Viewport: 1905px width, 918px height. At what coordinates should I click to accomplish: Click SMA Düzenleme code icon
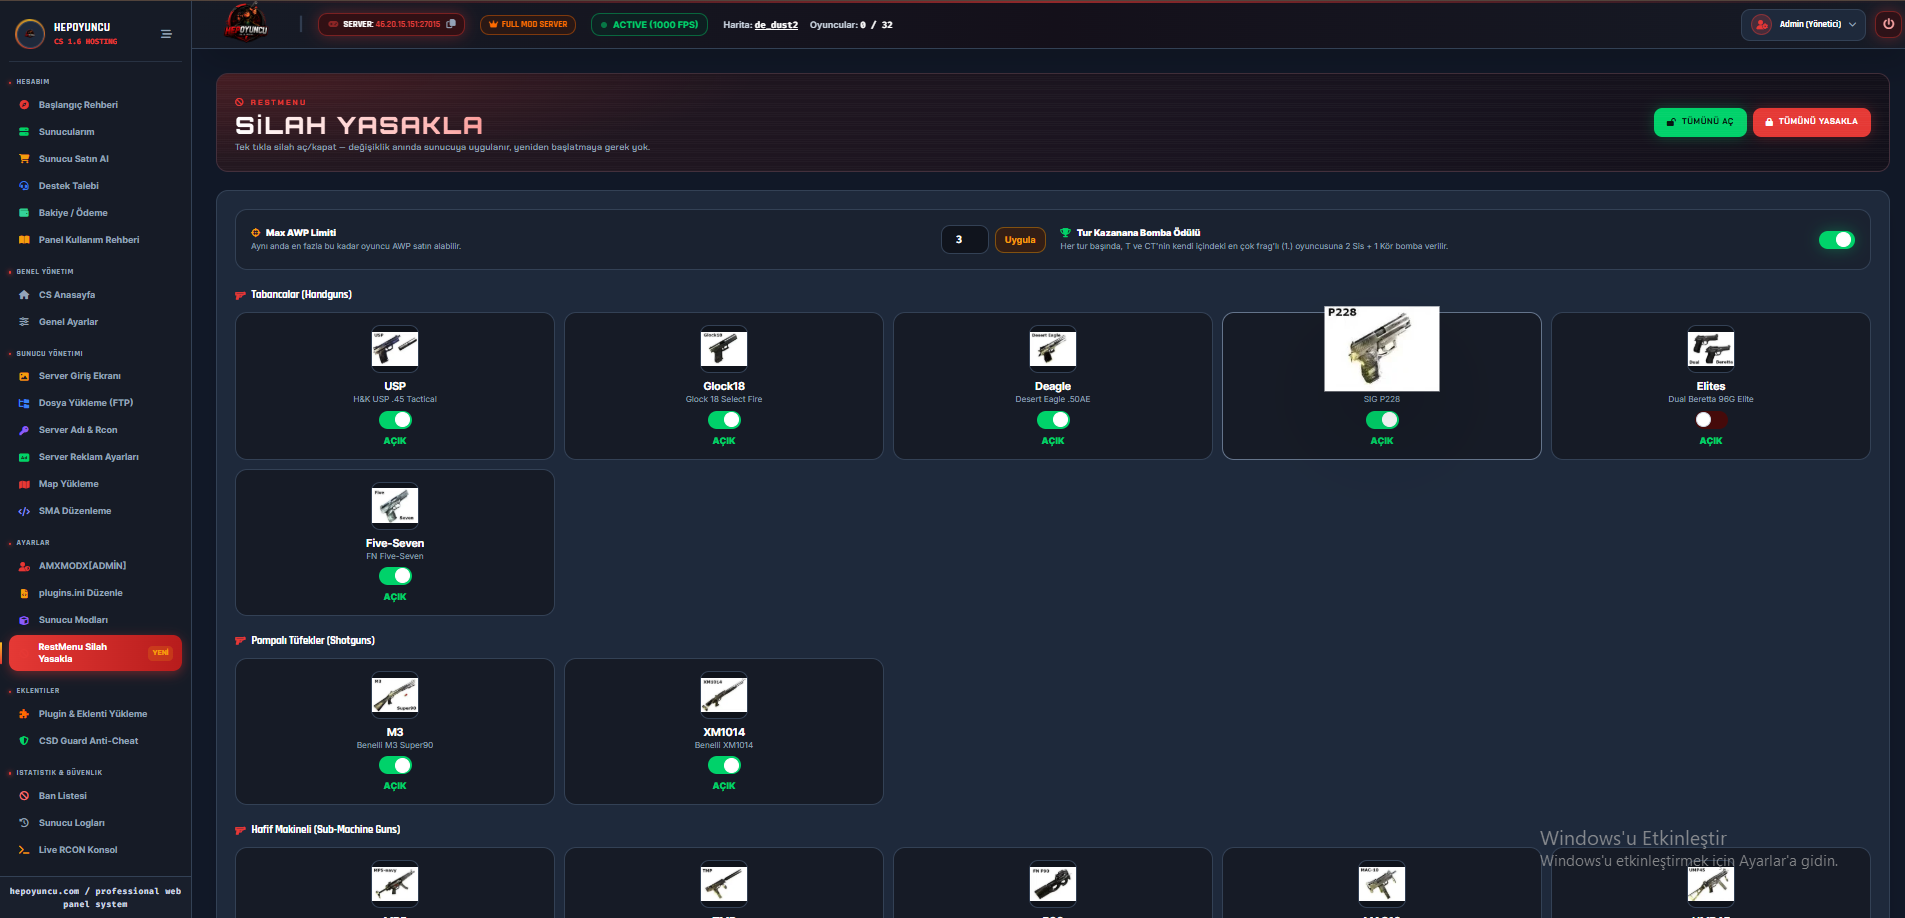[24, 511]
